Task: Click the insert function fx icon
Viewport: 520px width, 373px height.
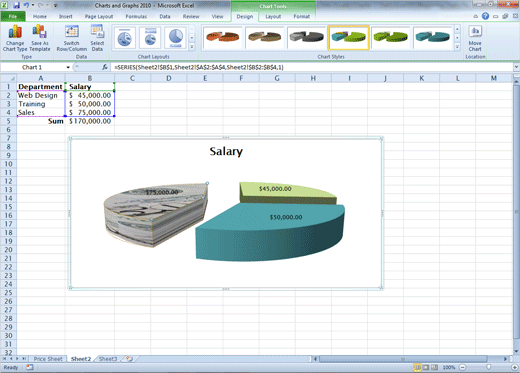Action: pyautogui.click(x=105, y=67)
